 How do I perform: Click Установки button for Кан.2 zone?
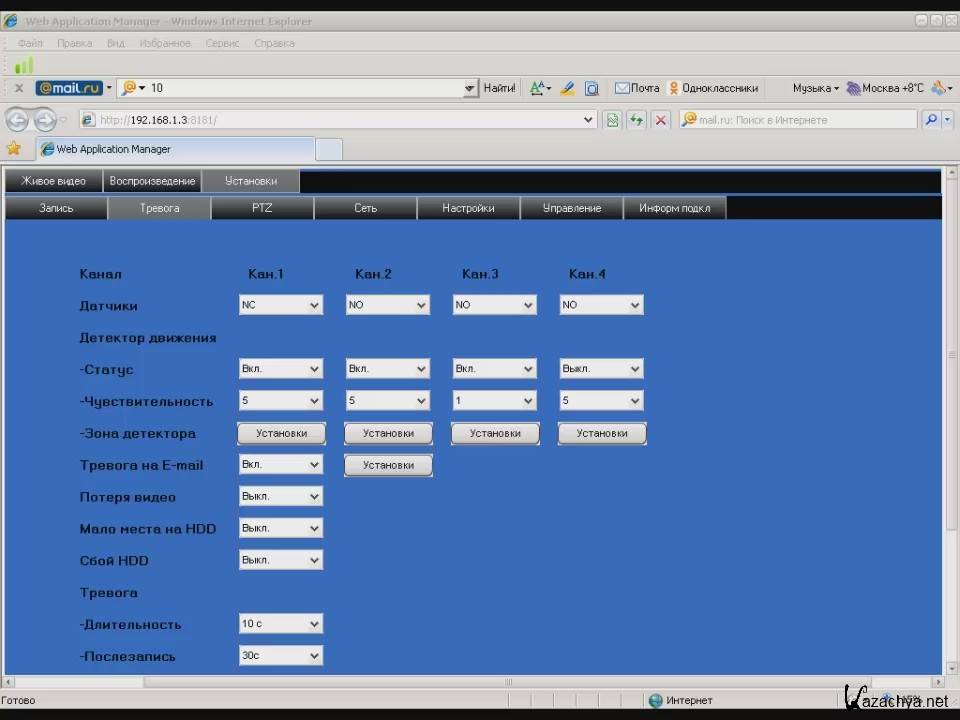click(388, 433)
